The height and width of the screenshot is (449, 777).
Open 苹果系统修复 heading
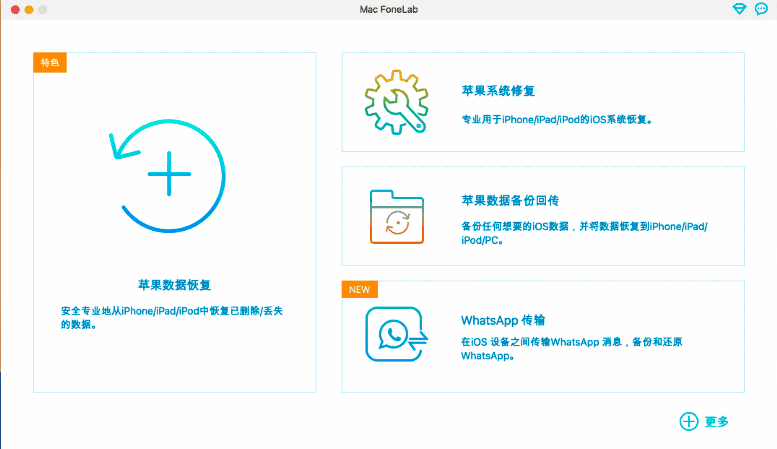[498, 91]
